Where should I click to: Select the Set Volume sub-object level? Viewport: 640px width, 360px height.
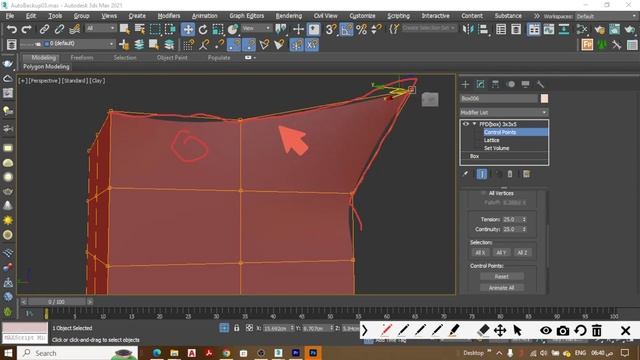pyautogui.click(x=496, y=148)
